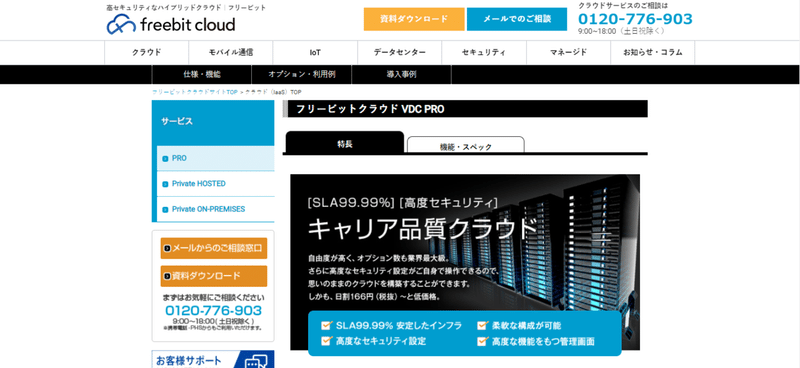Click the フリービットクラウド VDC PRO heading
Screen dimensions: 800x368
pos(370,109)
